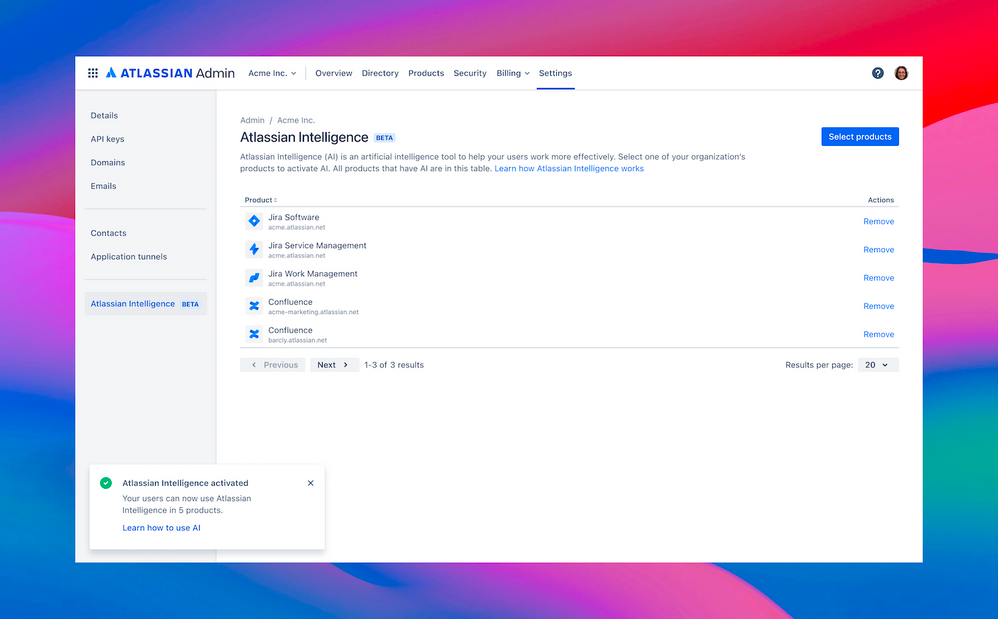Image resolution: width=998 pixels, height=619 pixels.
Task: Open the Directory tab
Action: [380, 73]
